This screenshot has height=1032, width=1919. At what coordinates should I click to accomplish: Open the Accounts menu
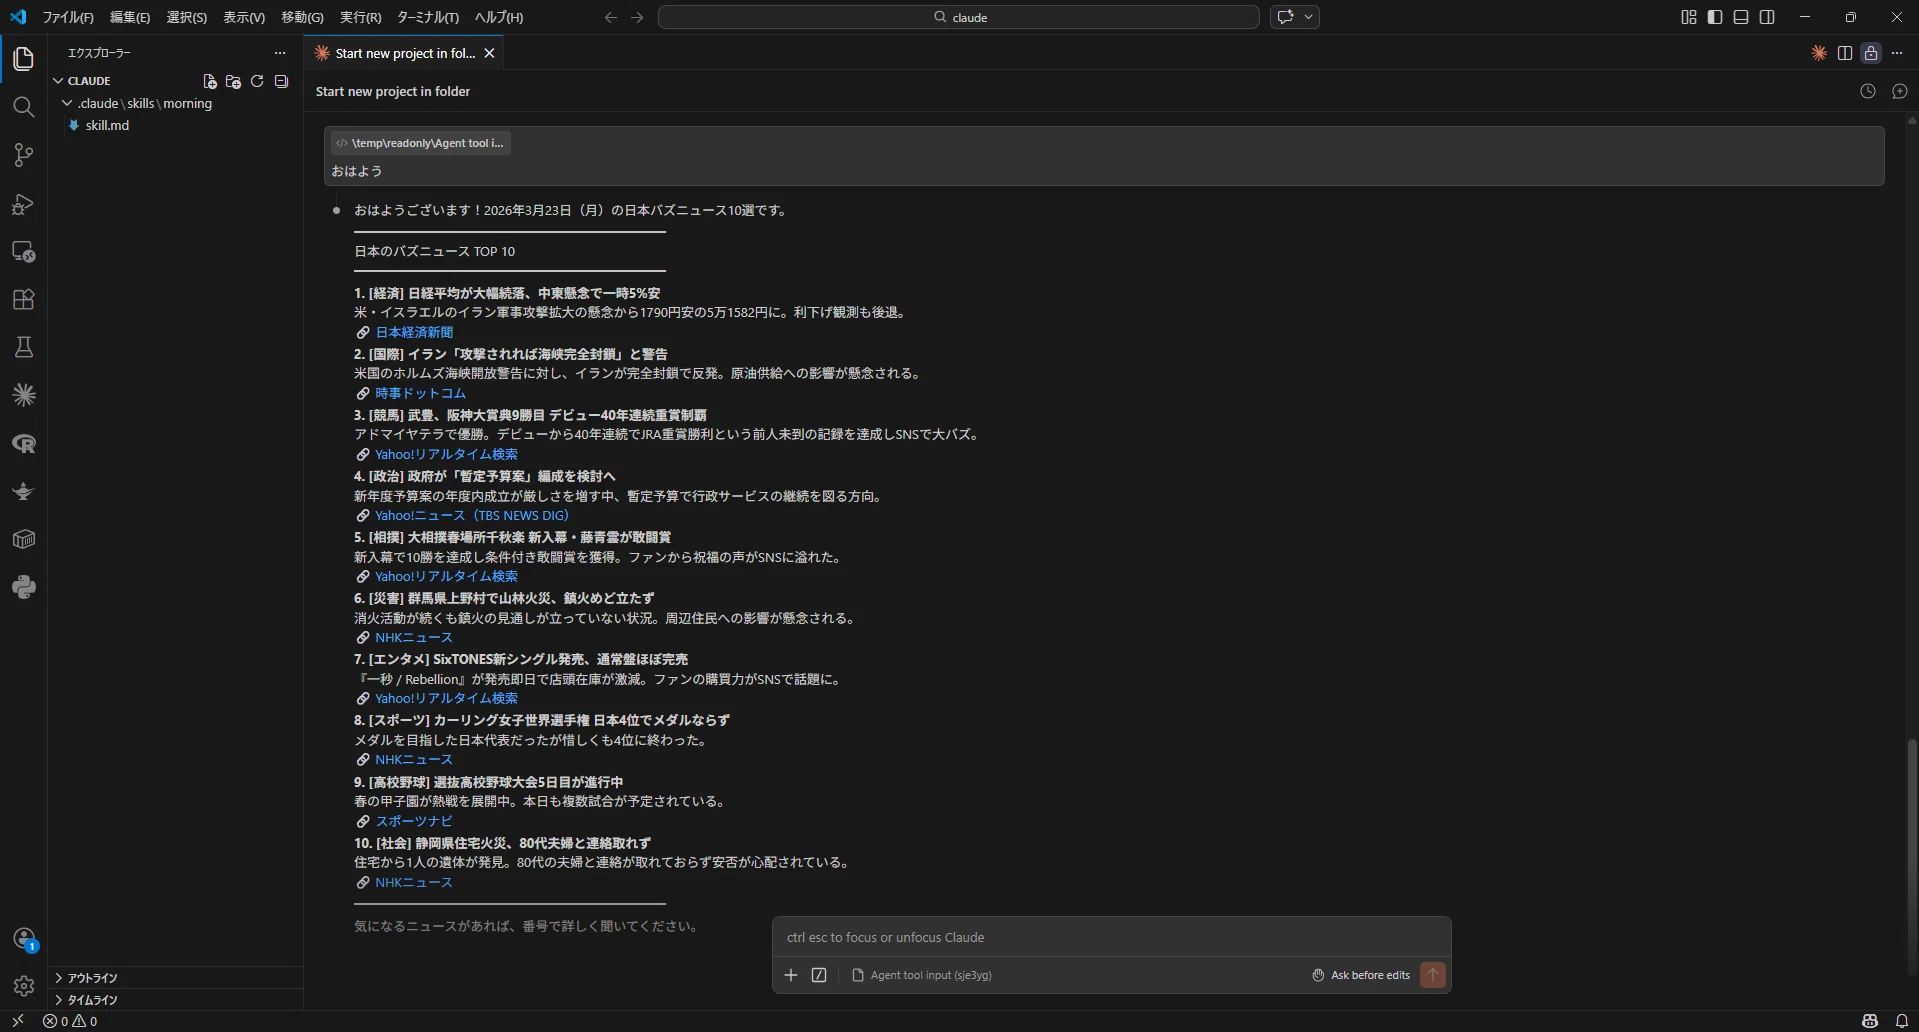pyautogui.click(x=23, y=938)
